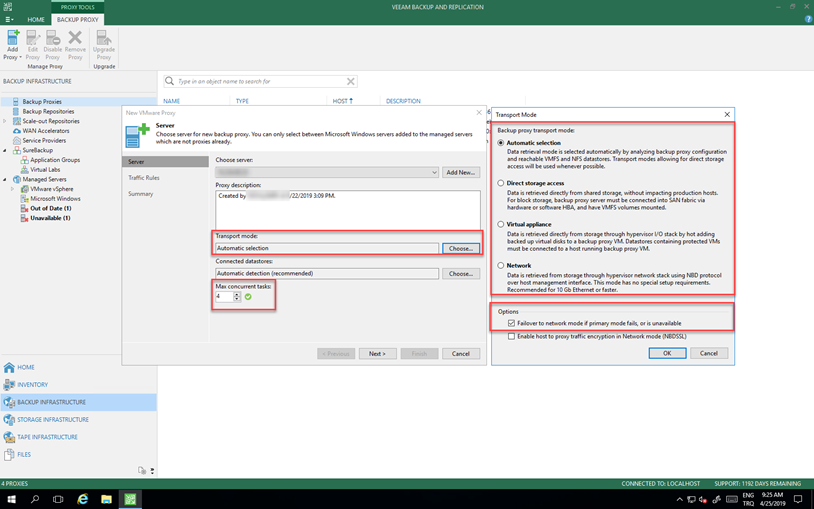Select VMware vSphere node
The image size is (814, 509).
(x=51, y=189)
